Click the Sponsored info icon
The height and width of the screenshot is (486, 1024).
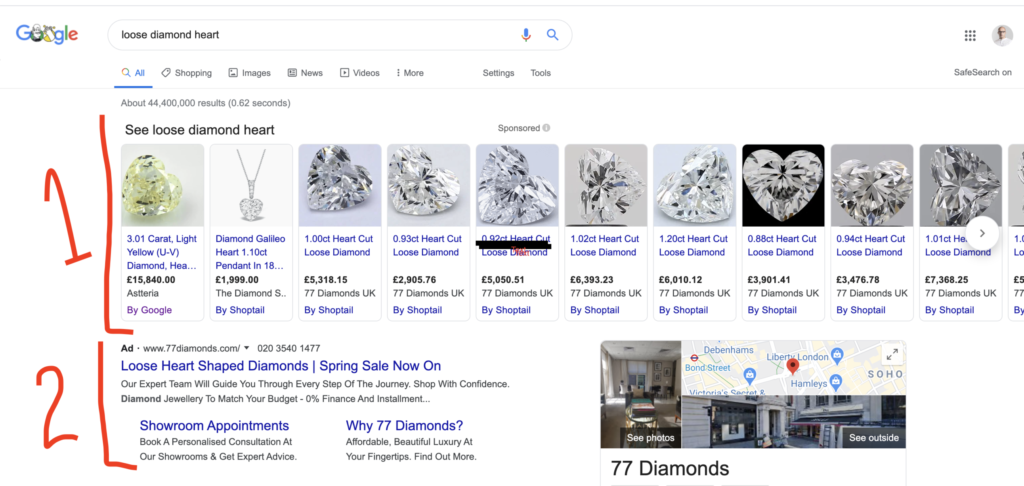546,128
